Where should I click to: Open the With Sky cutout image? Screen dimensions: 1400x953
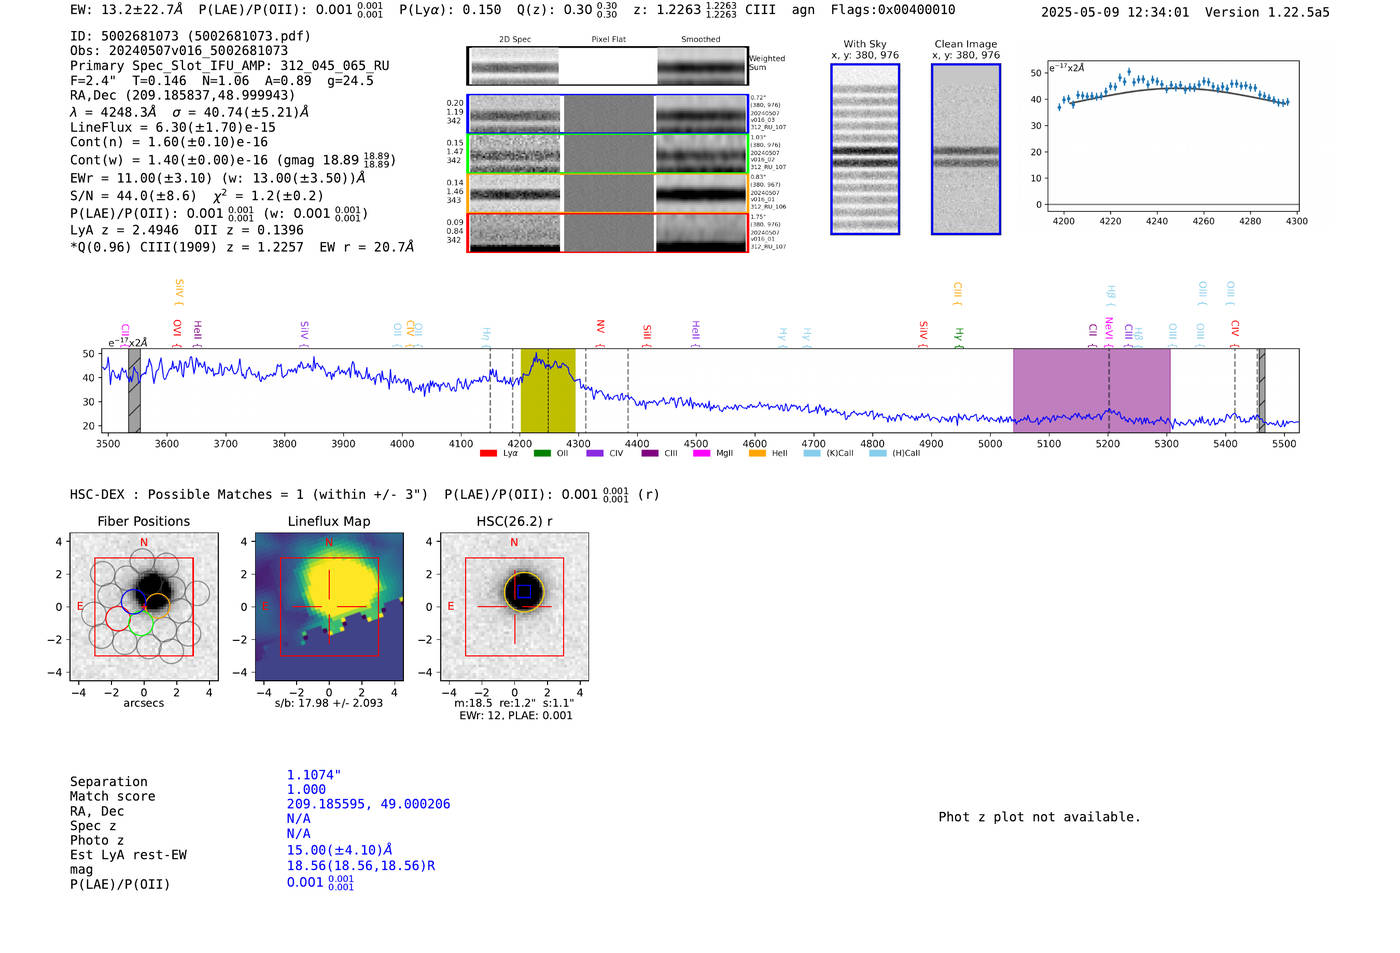pos(865,149)
